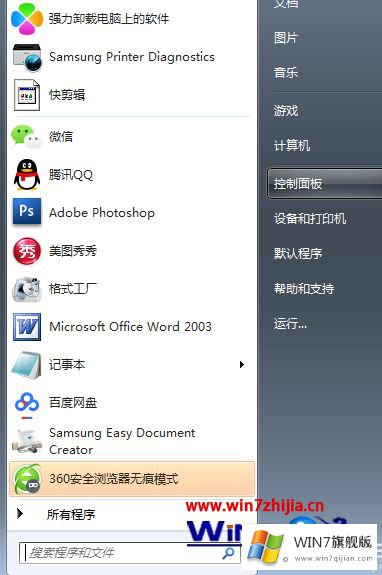This screenshot has height=575, width=382.
Task: Open 图片 in the right pane
Action: [286, 38]
